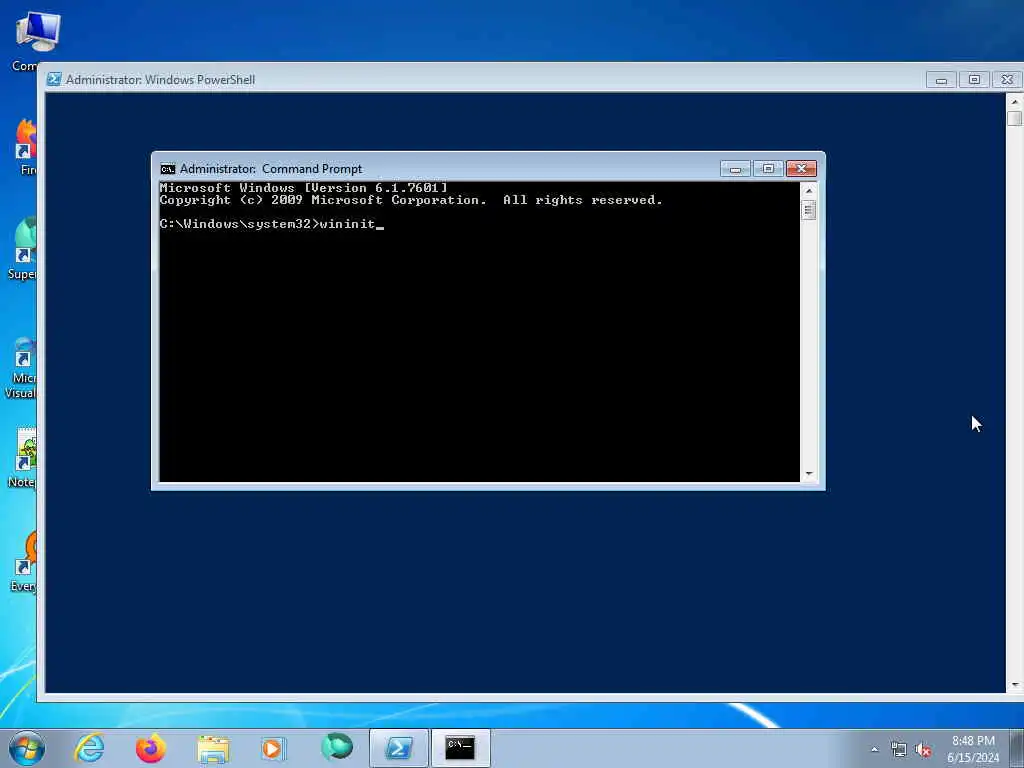Open the Start menu orb

coord(27,748)
